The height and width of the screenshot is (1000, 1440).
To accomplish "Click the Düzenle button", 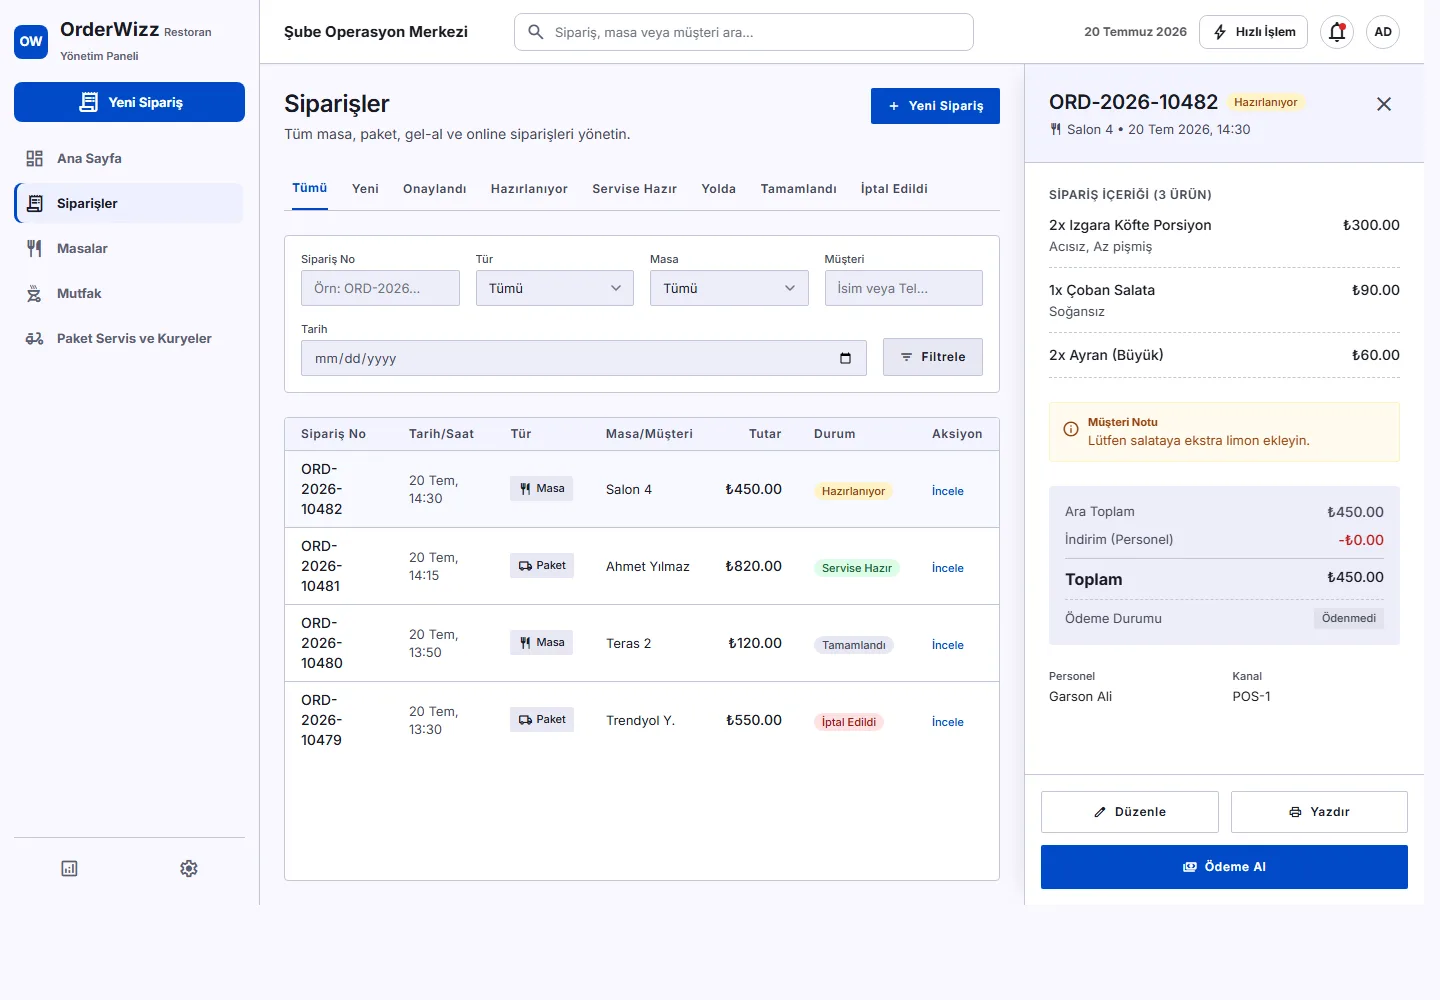I will [x=1130, y=812].
